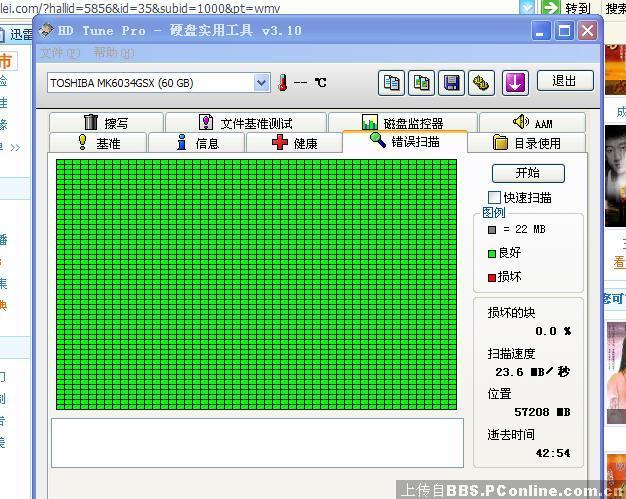The width and height of the screenshot is (626, 499).
Task: Click the copy screenshot icon in toolbar
Action: coord(422,82)
